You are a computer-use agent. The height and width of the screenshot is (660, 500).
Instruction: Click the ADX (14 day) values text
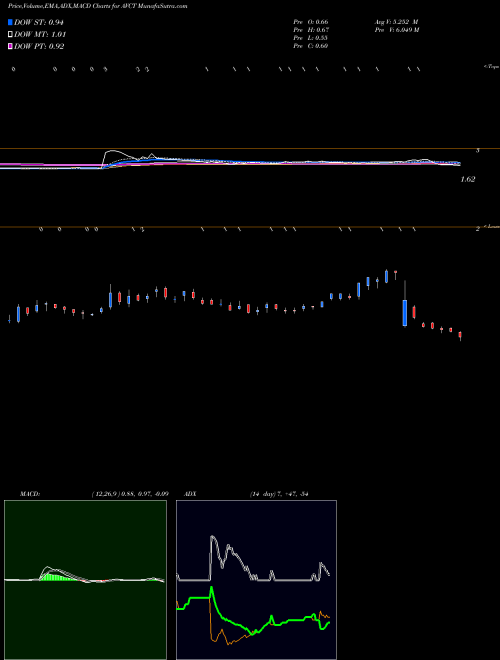pos(279,494)
